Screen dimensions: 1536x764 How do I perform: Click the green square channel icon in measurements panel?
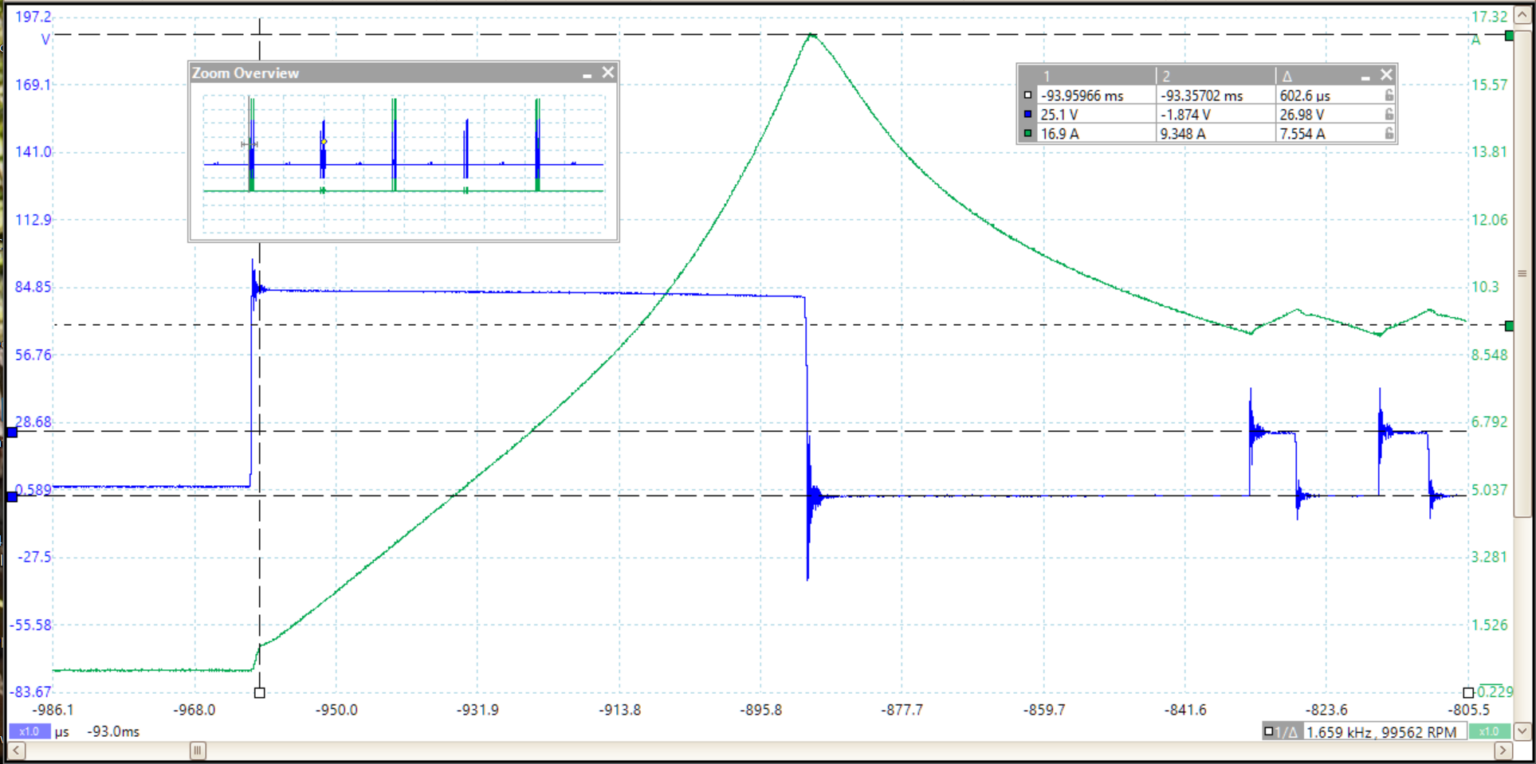pos(1027,133)
